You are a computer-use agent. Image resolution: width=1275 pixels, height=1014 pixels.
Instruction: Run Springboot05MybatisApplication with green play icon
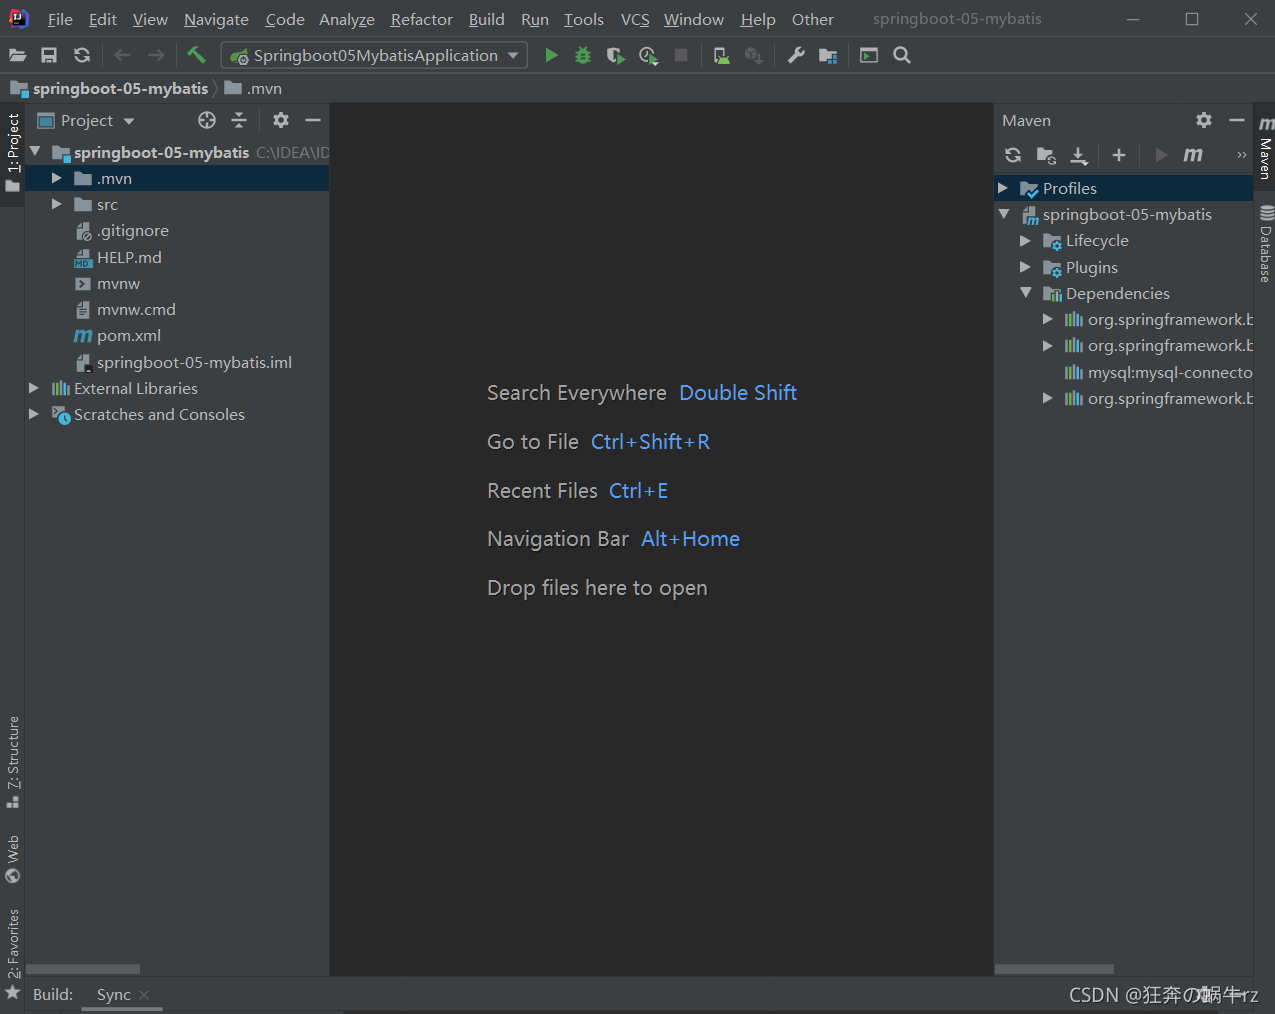point(551,56)
